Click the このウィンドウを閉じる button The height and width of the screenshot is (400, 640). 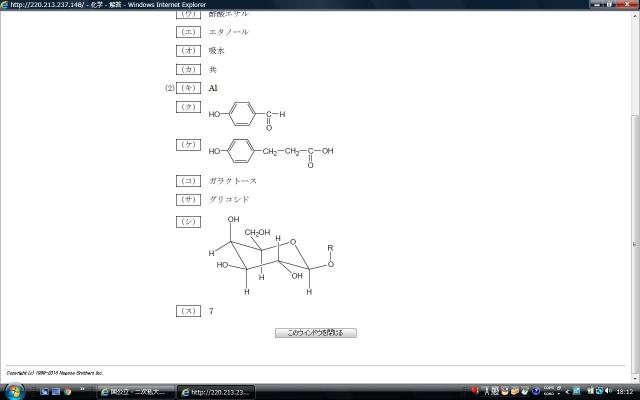pyautogui.click(x=316, y=333)
